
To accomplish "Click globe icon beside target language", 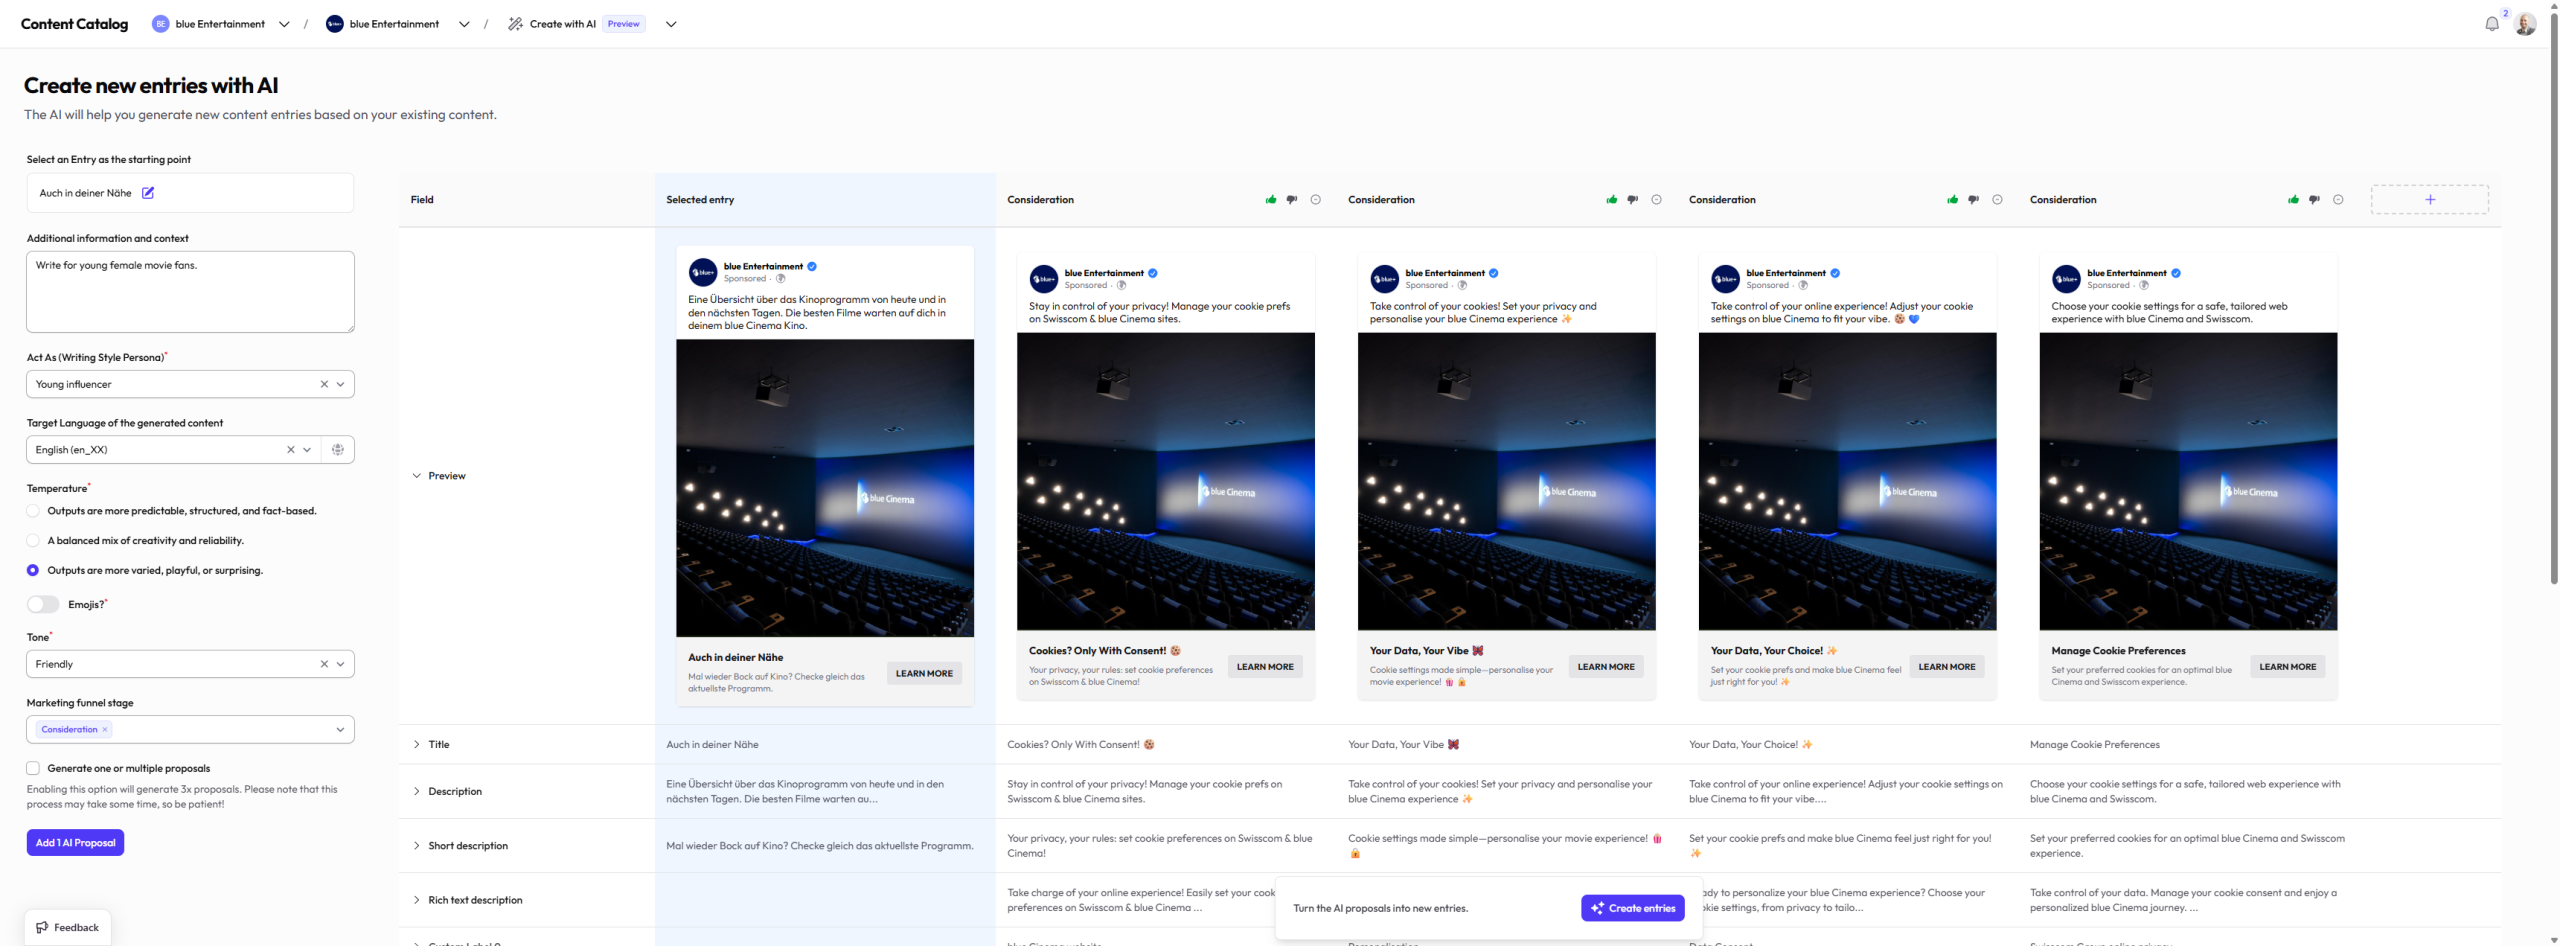I will pyautogui.click(x=338, y=450).
